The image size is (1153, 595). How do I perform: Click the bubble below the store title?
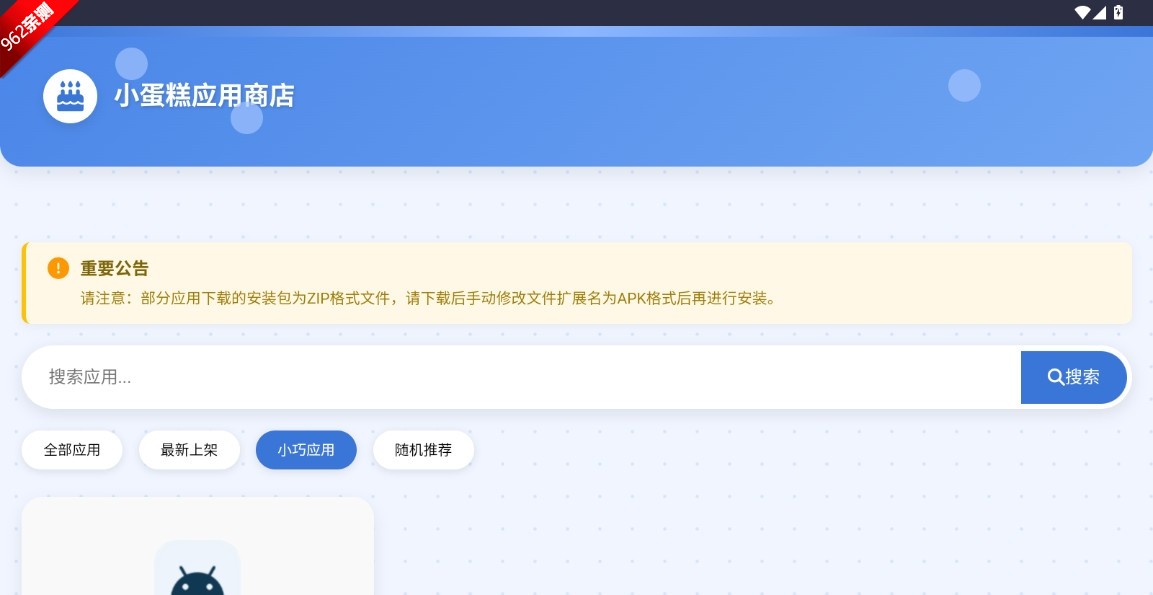(246, 119)
